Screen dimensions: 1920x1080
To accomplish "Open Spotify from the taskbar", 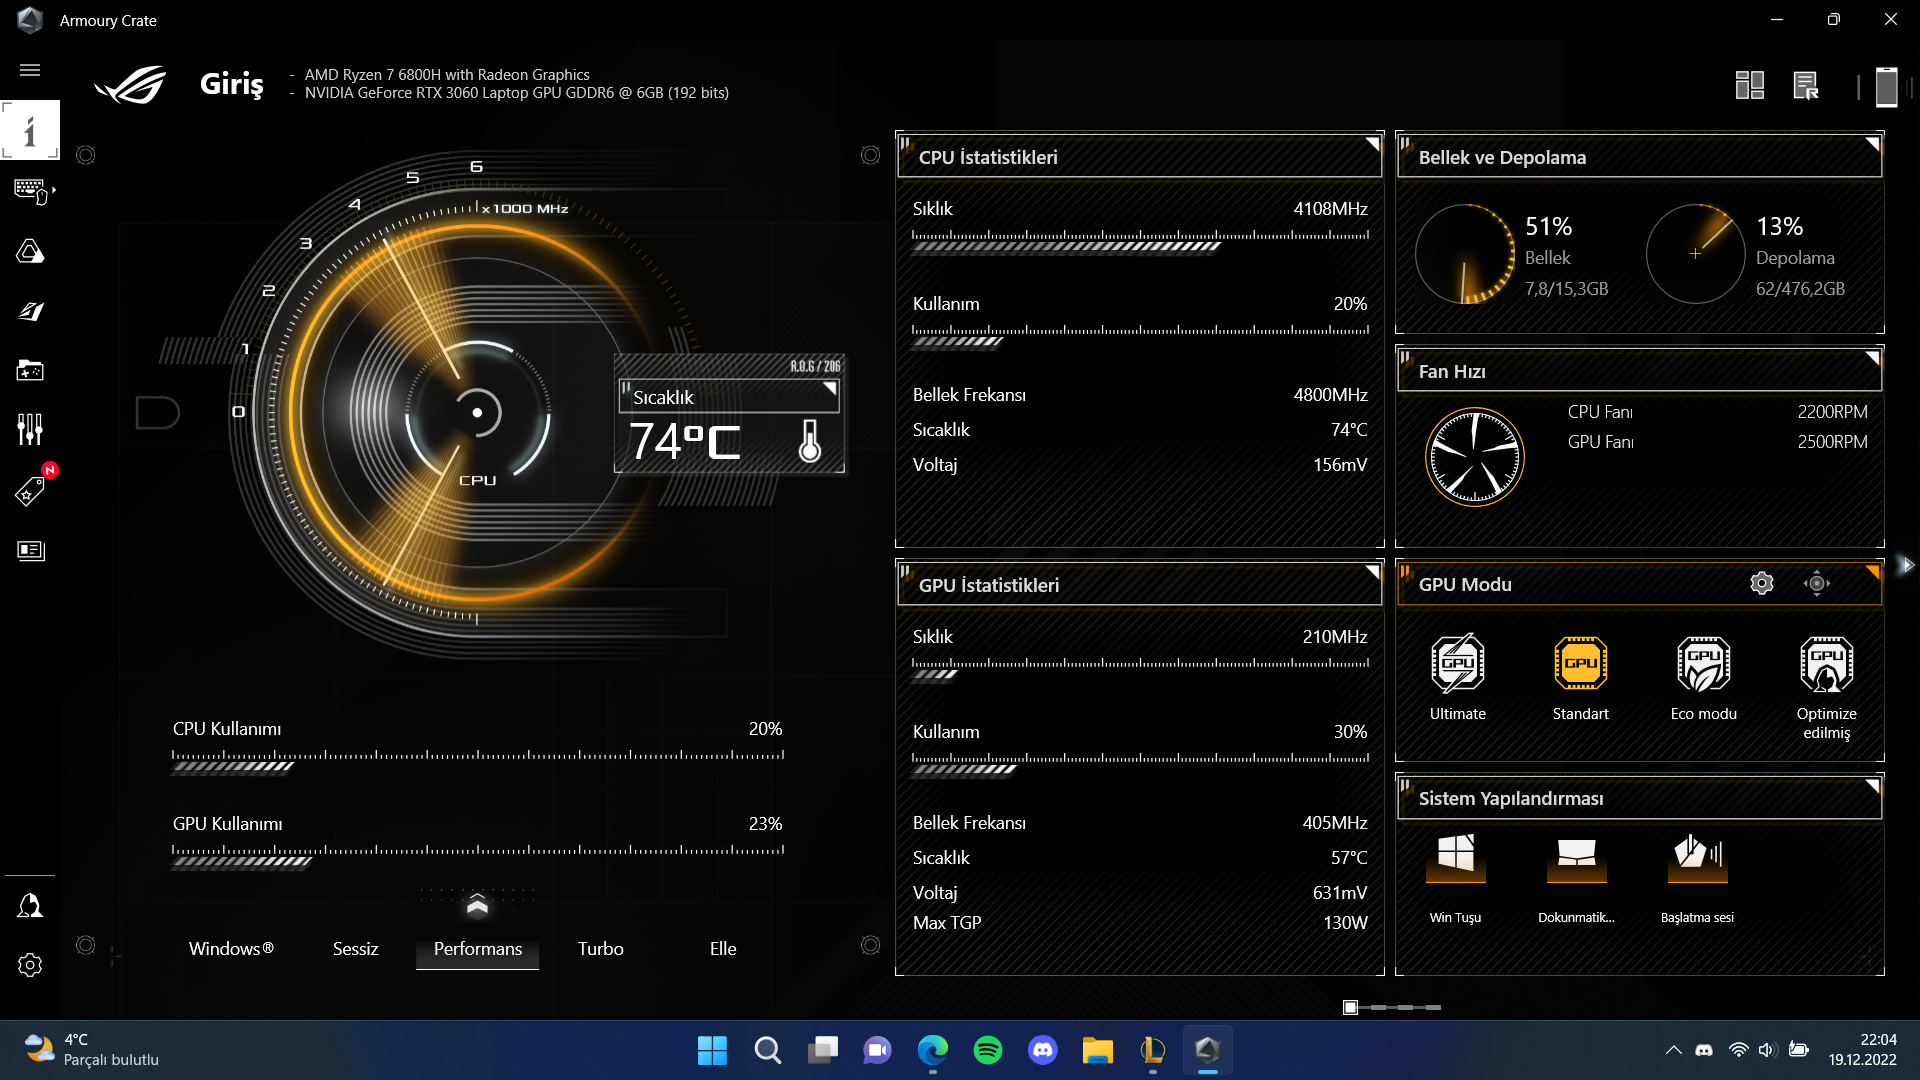I will pyautogui.click(x=987, y=1050).
